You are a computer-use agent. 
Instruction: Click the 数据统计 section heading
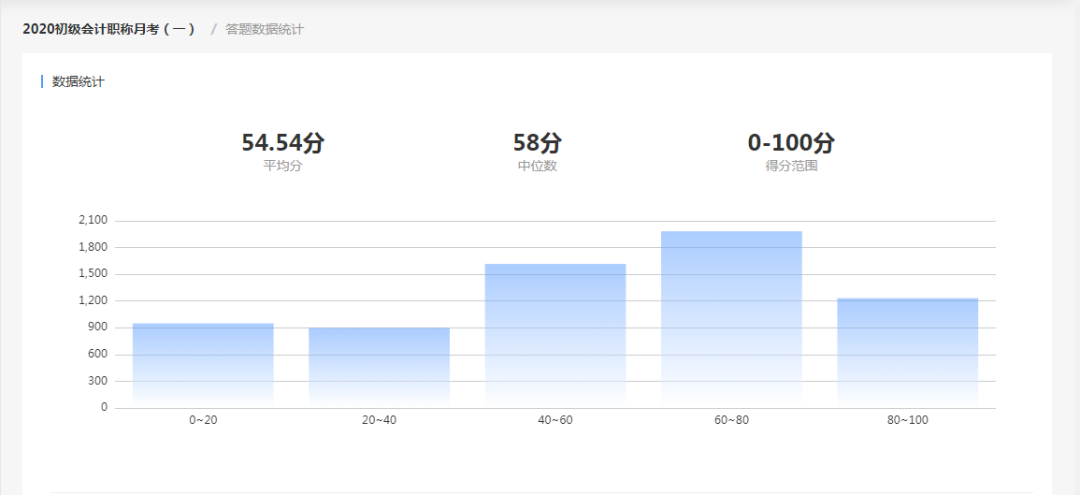click(79, 82)
